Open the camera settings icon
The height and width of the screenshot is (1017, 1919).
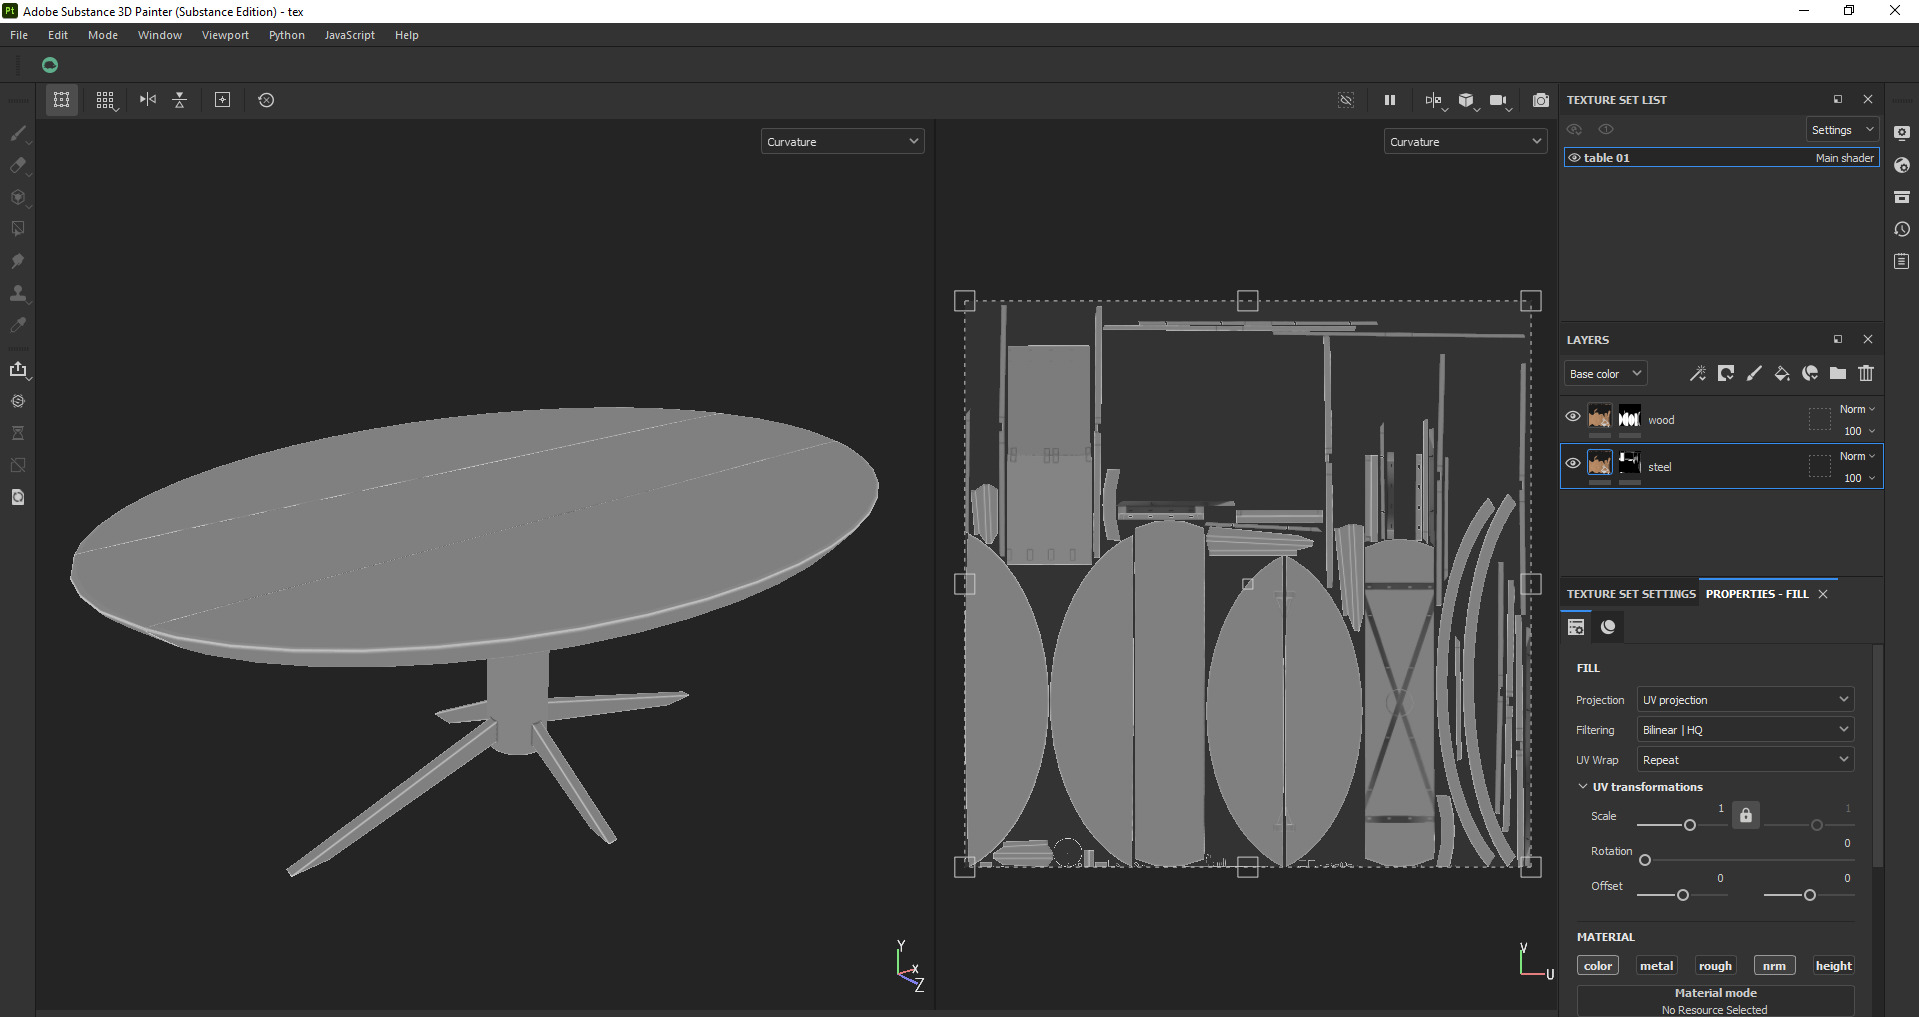click(x=1499, y=100)
